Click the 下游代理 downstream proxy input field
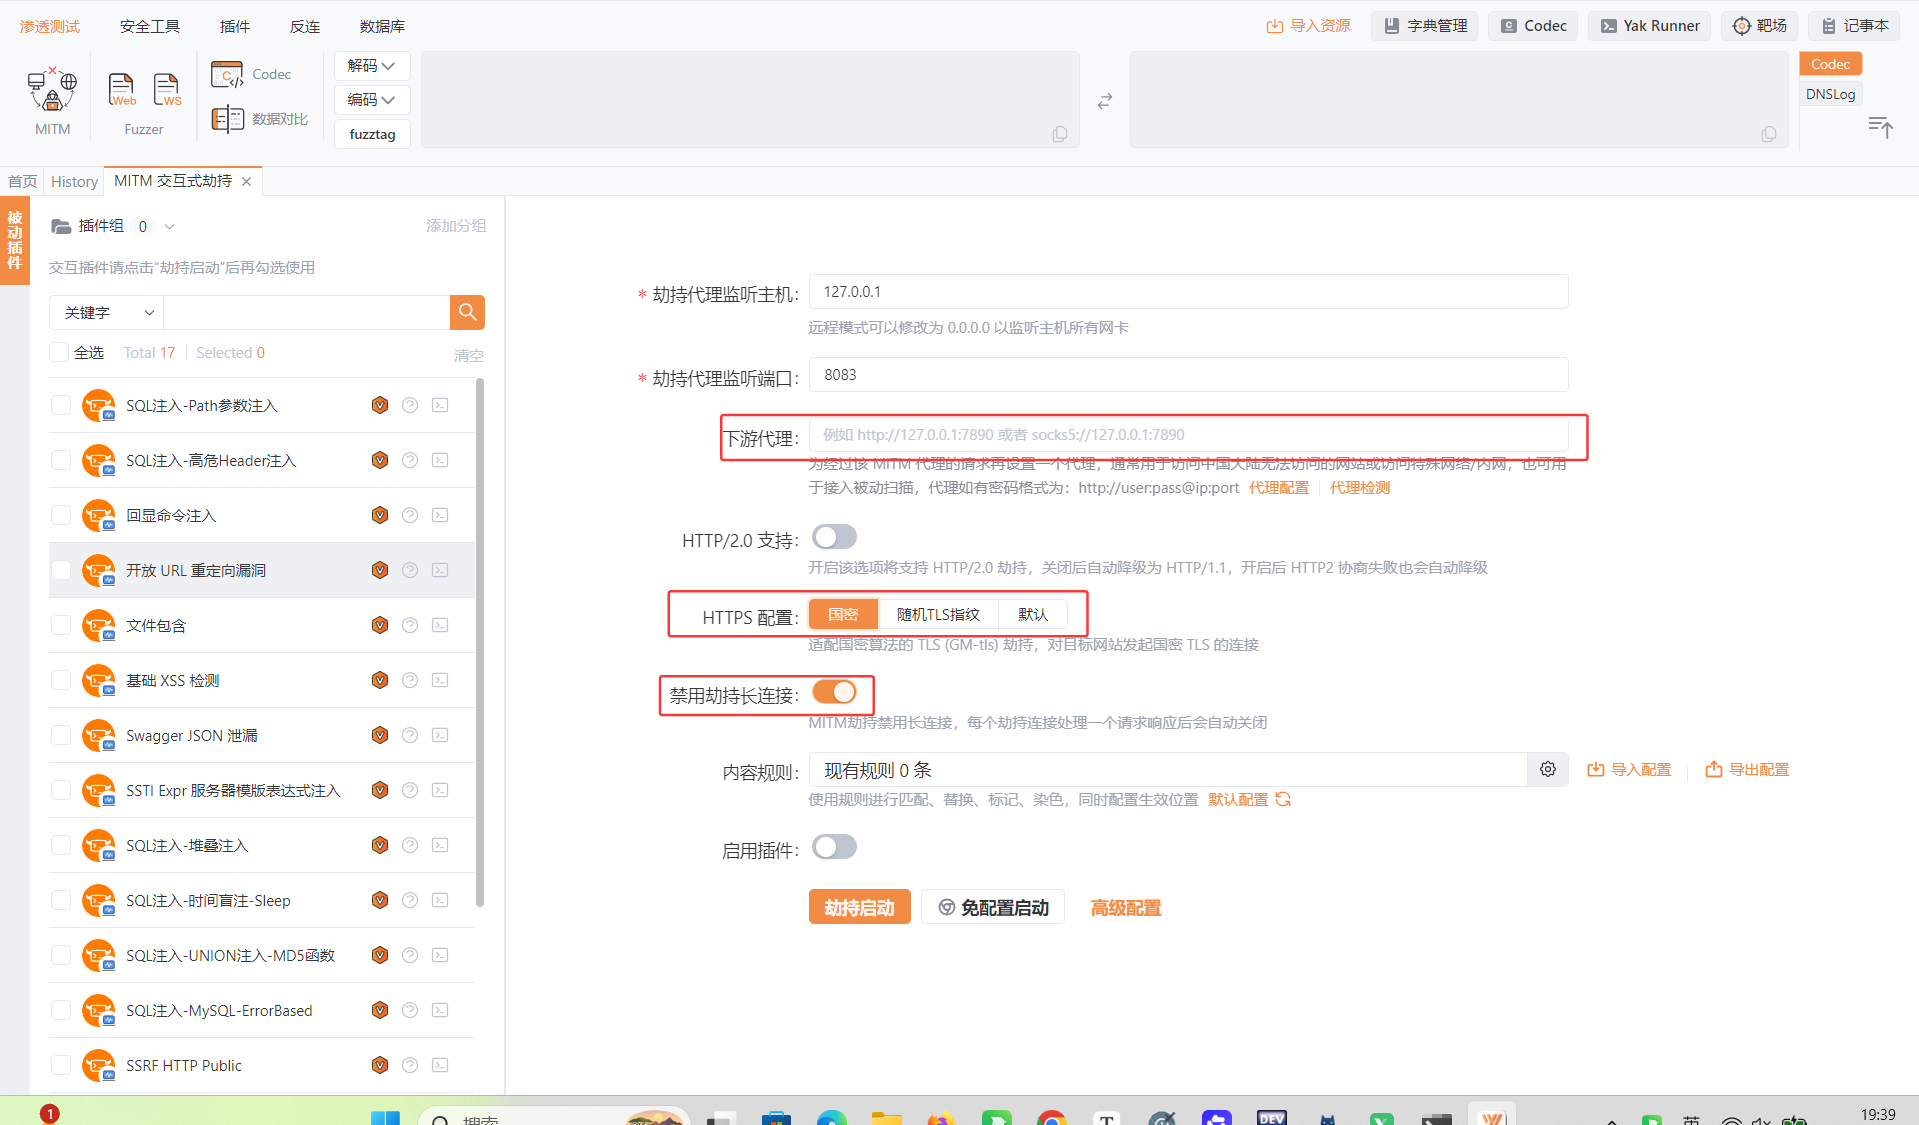Screen dimensions: 1919x1125 [x=1188, y=435]
